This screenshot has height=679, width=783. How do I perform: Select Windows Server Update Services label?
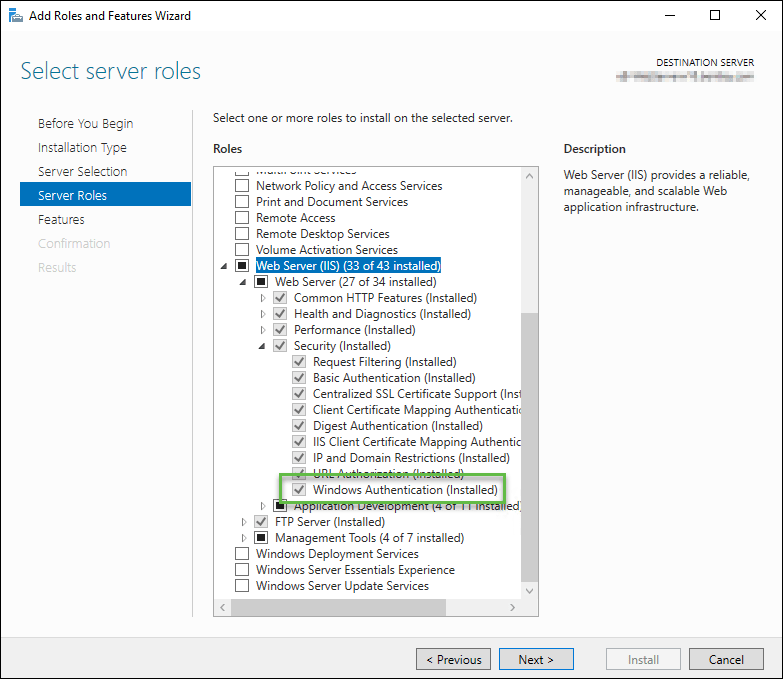[x=342, y=586]
